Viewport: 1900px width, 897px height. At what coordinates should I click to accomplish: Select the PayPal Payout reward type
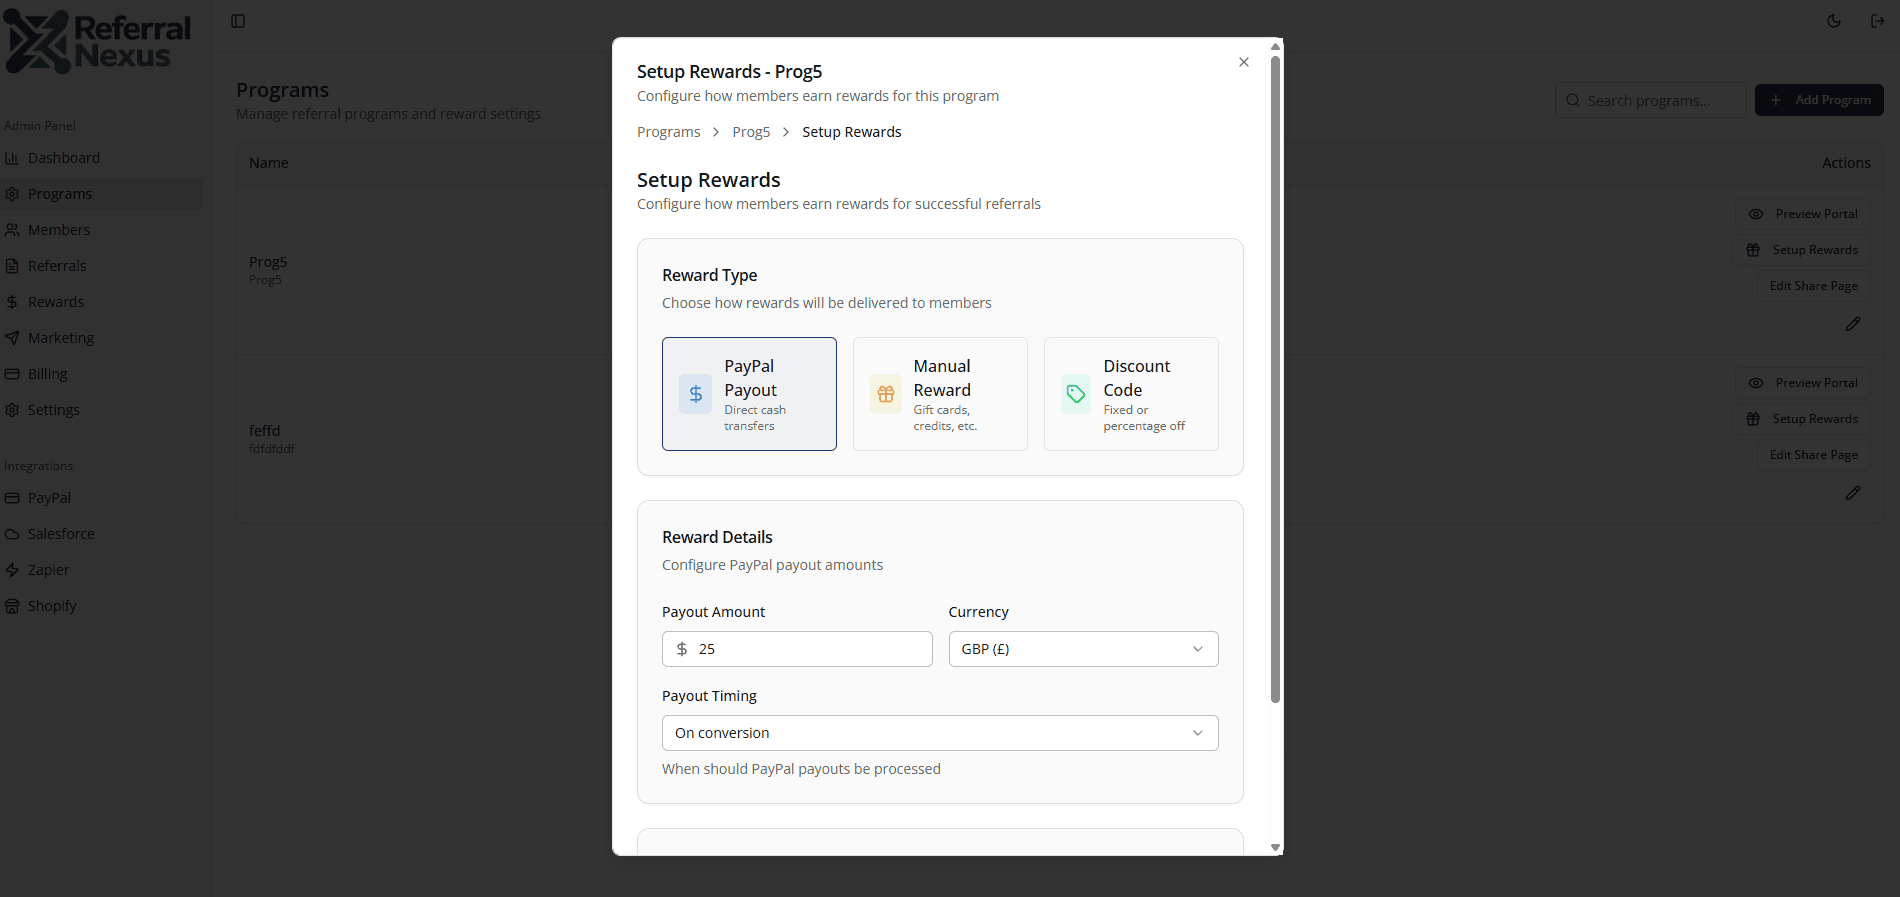click(x=749, y=394)
